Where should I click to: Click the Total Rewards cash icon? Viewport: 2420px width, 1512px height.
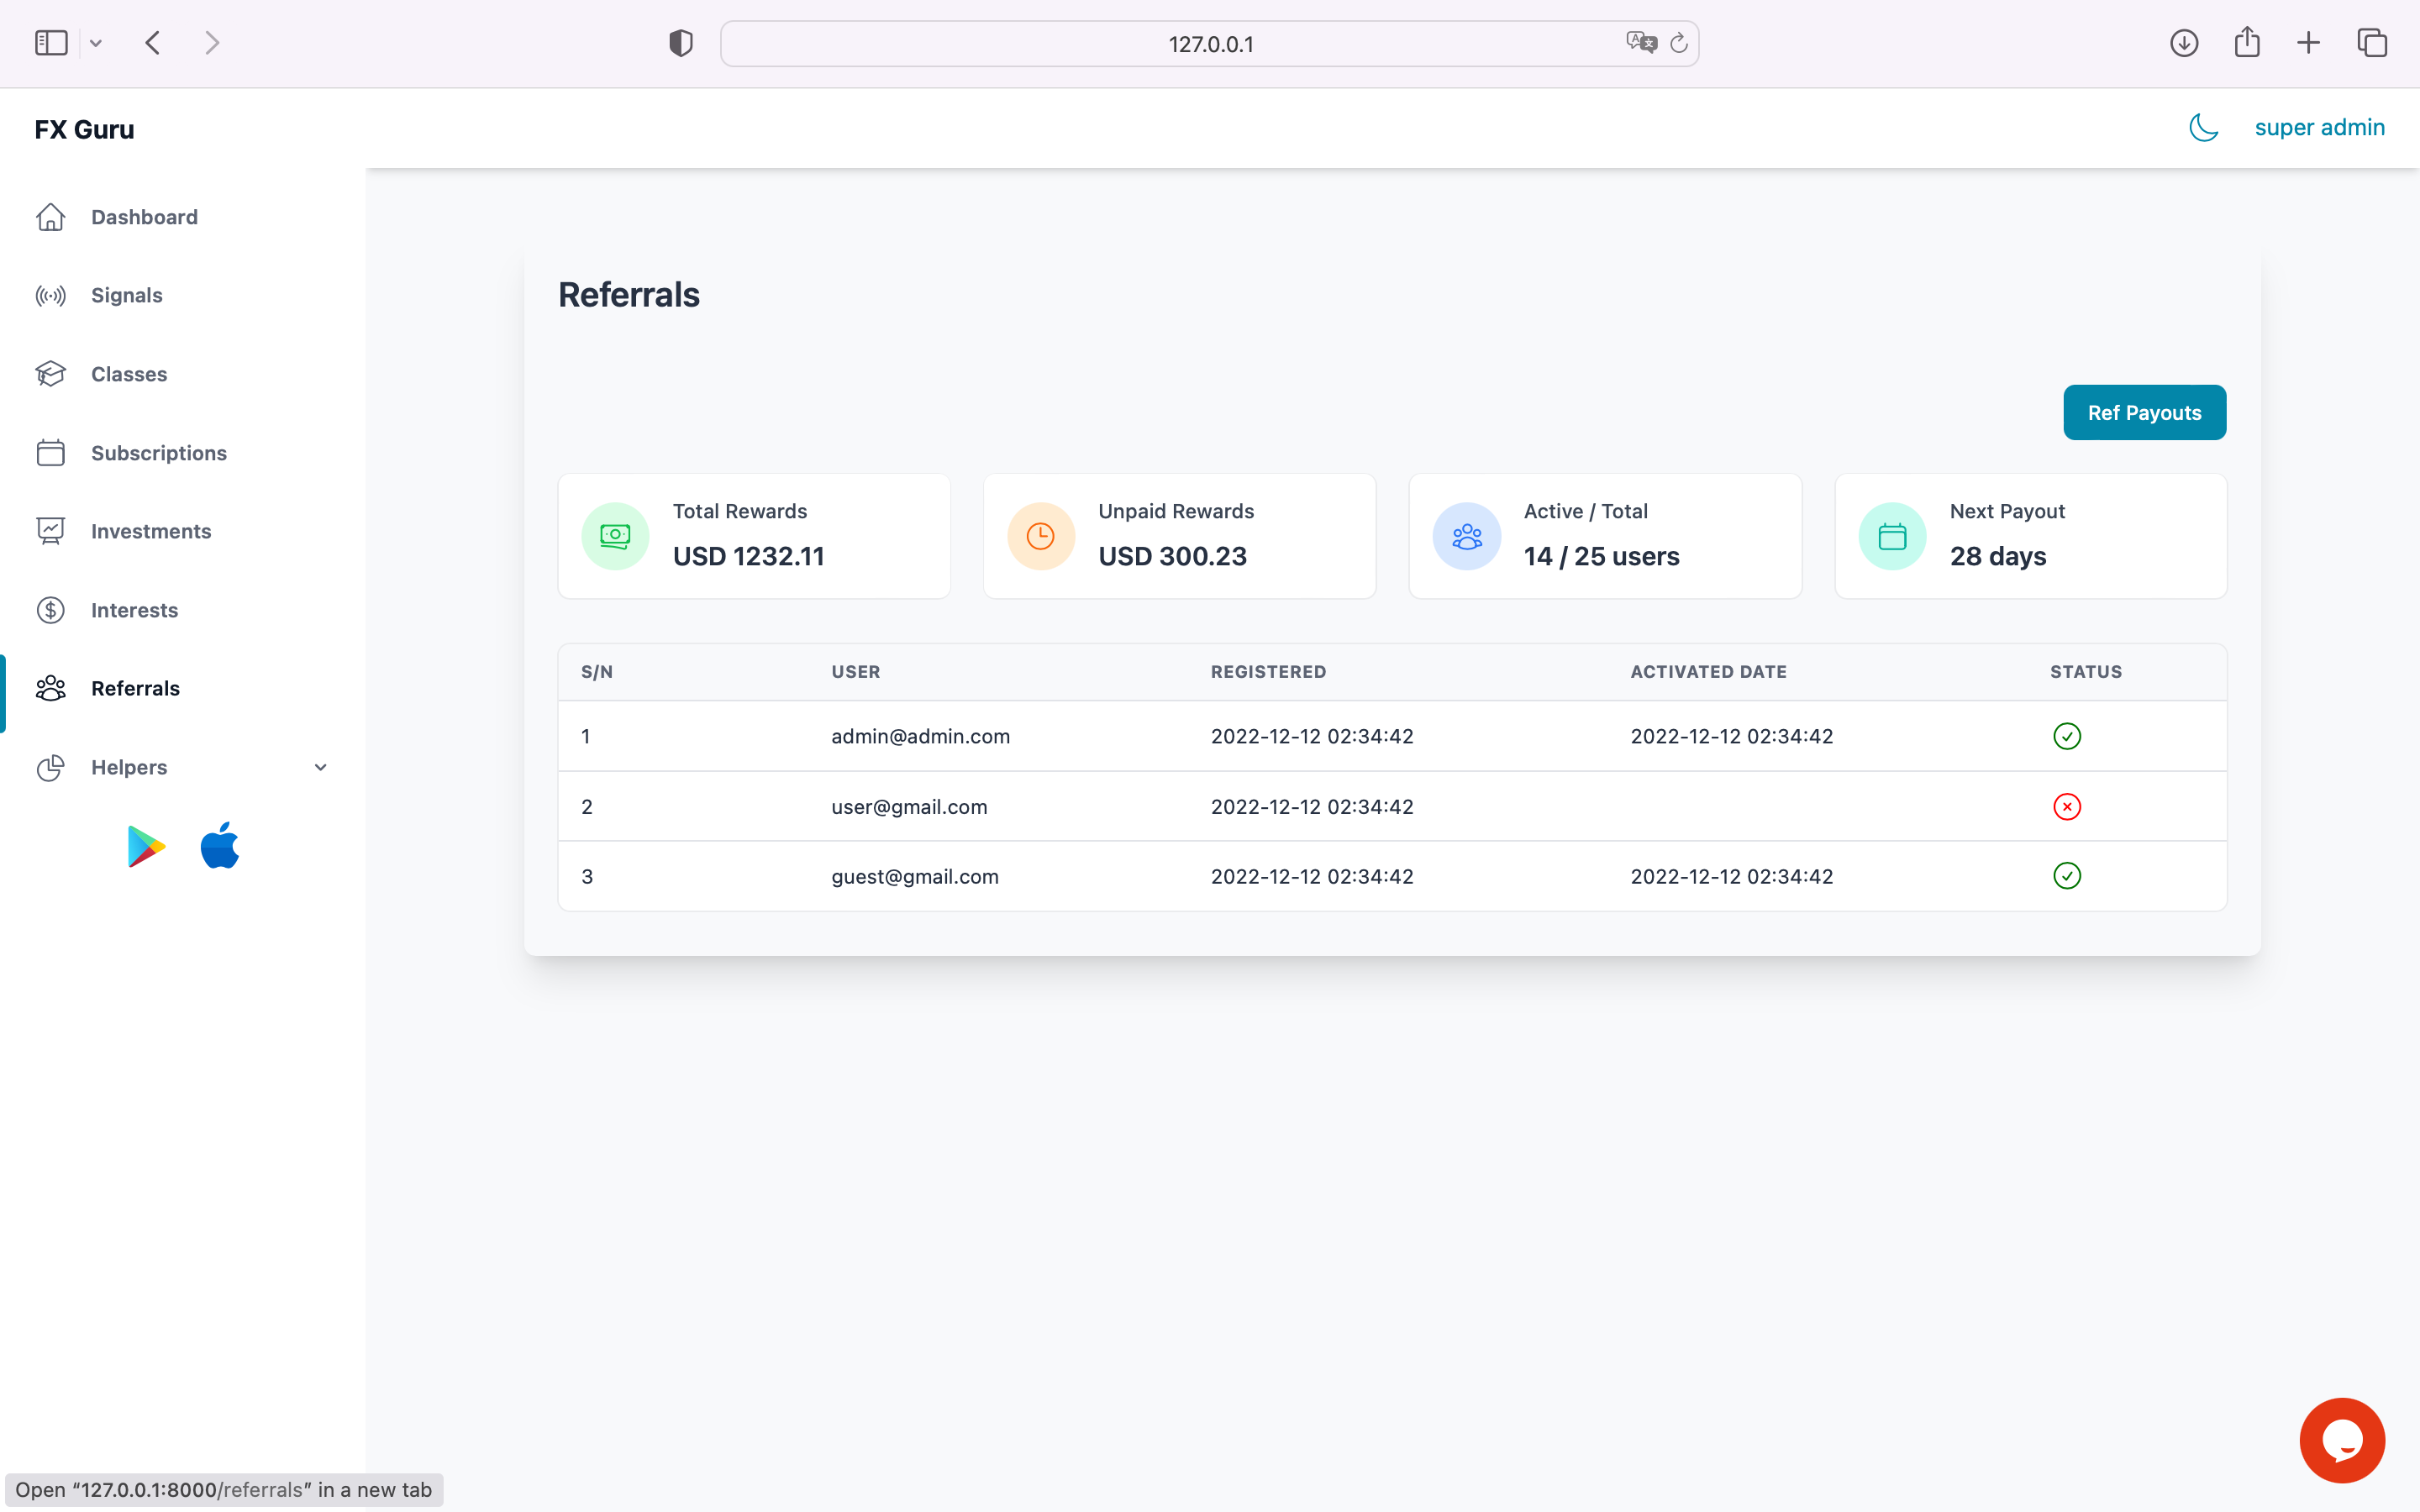pyautogui.click(x=615, y=536)
